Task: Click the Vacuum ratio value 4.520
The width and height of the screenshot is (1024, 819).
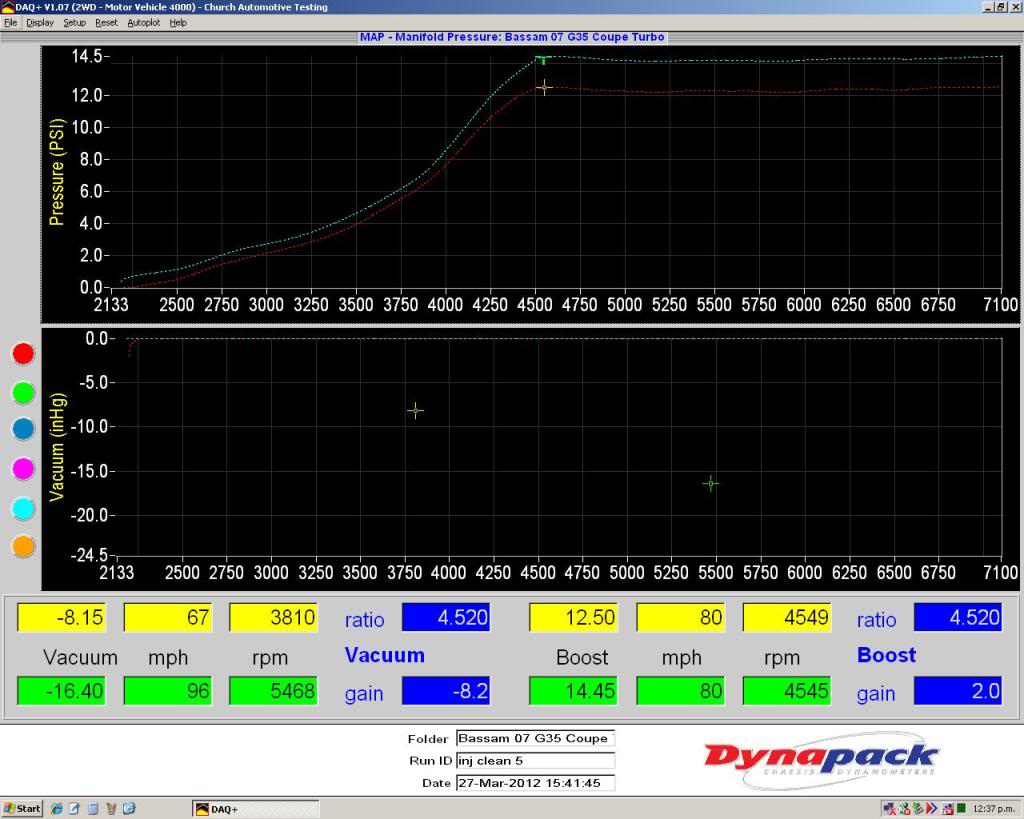Action: tap(446, 617)
